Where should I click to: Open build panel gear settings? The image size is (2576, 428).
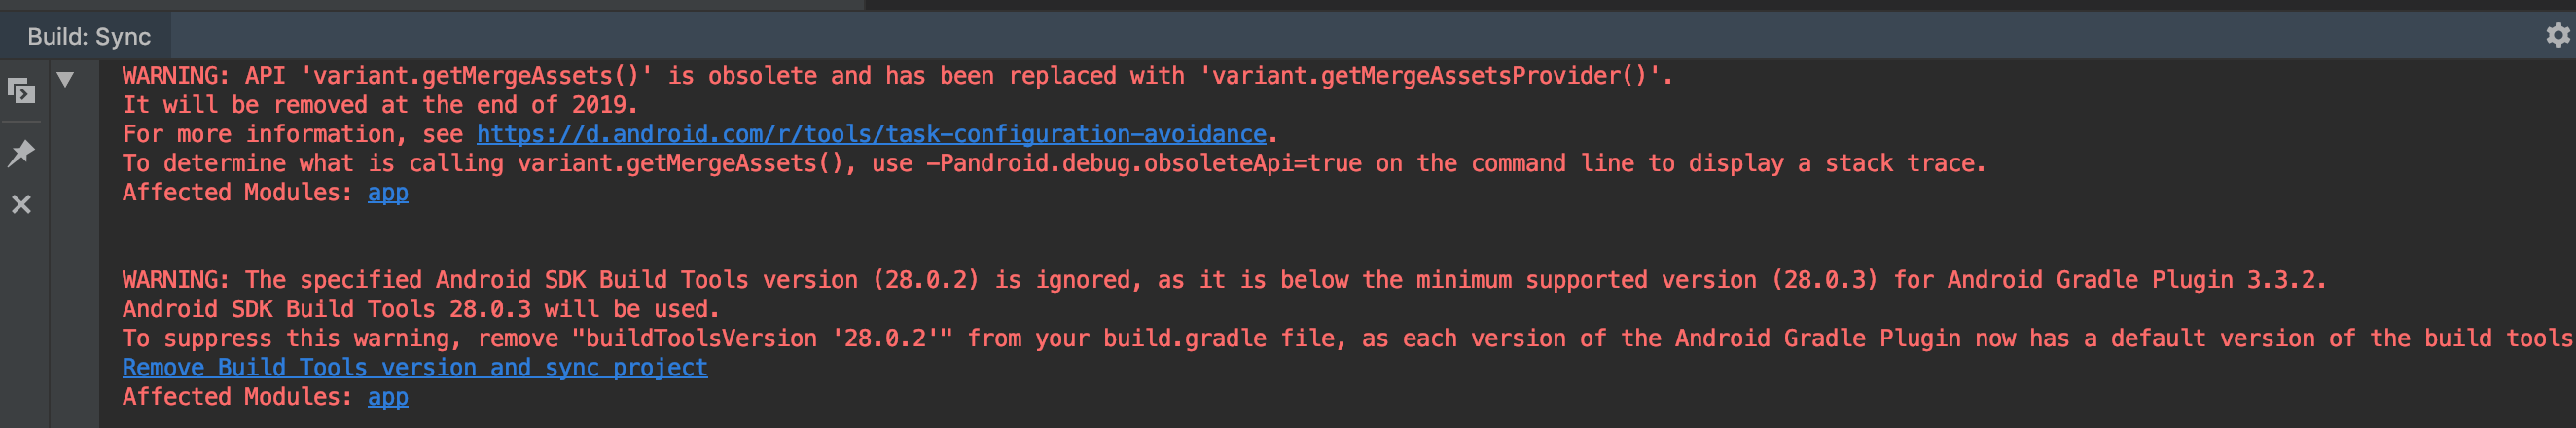(2557, 36)
